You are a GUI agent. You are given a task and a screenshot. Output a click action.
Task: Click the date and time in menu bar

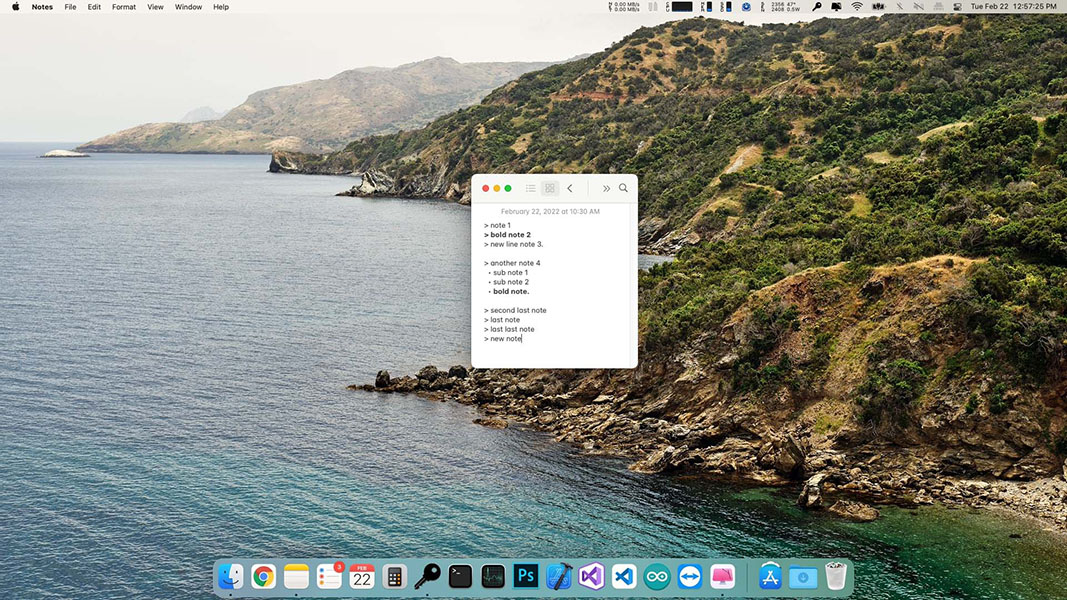tap(1013, 7)
